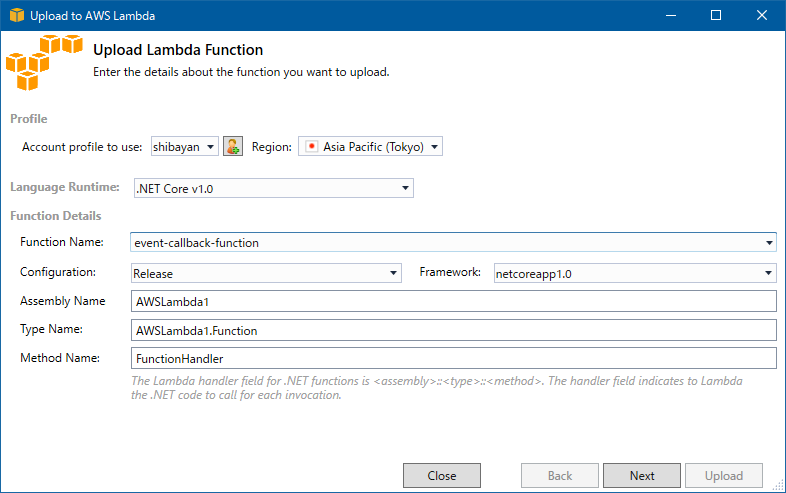Click the Upload Lambda Function heading

(178, 50)
